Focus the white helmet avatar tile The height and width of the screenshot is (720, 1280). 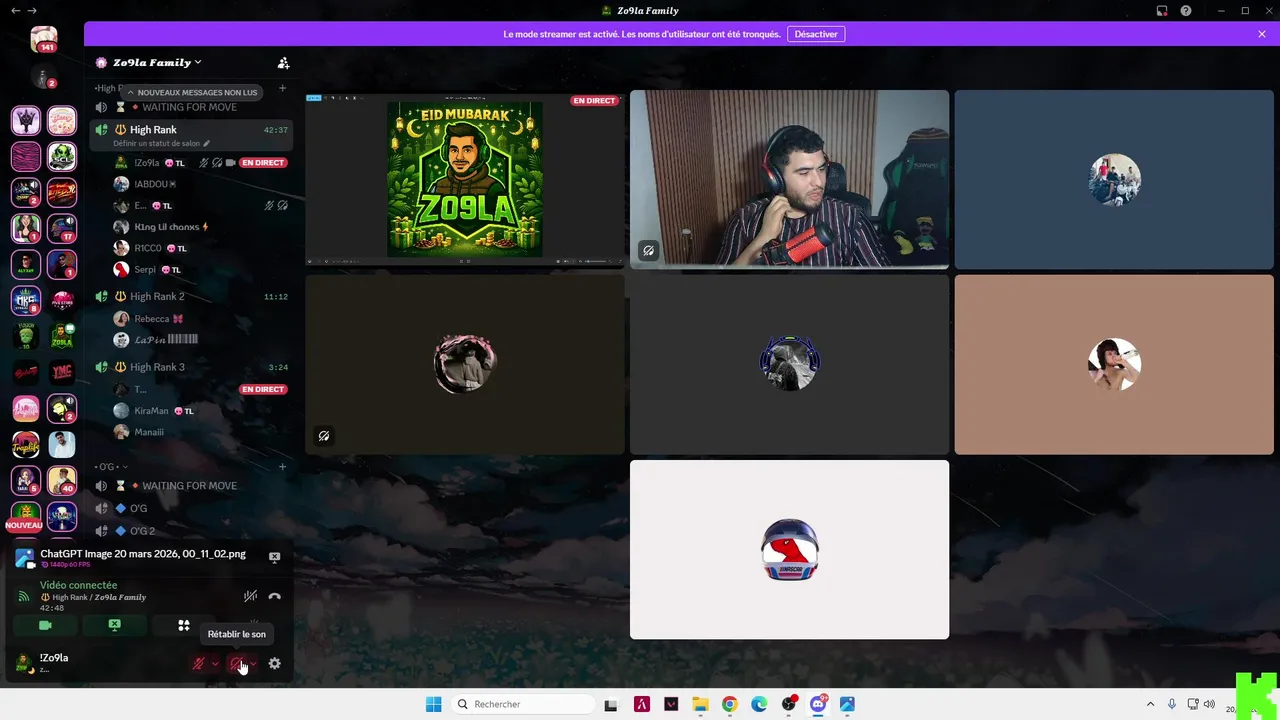point(789,549)
